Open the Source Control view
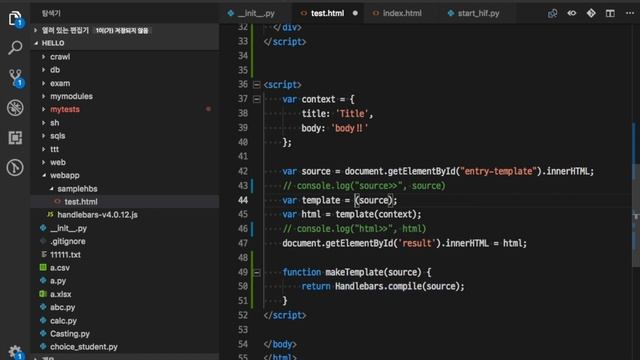The height and width of the screenshot is (360, 640). pos(16,78)
